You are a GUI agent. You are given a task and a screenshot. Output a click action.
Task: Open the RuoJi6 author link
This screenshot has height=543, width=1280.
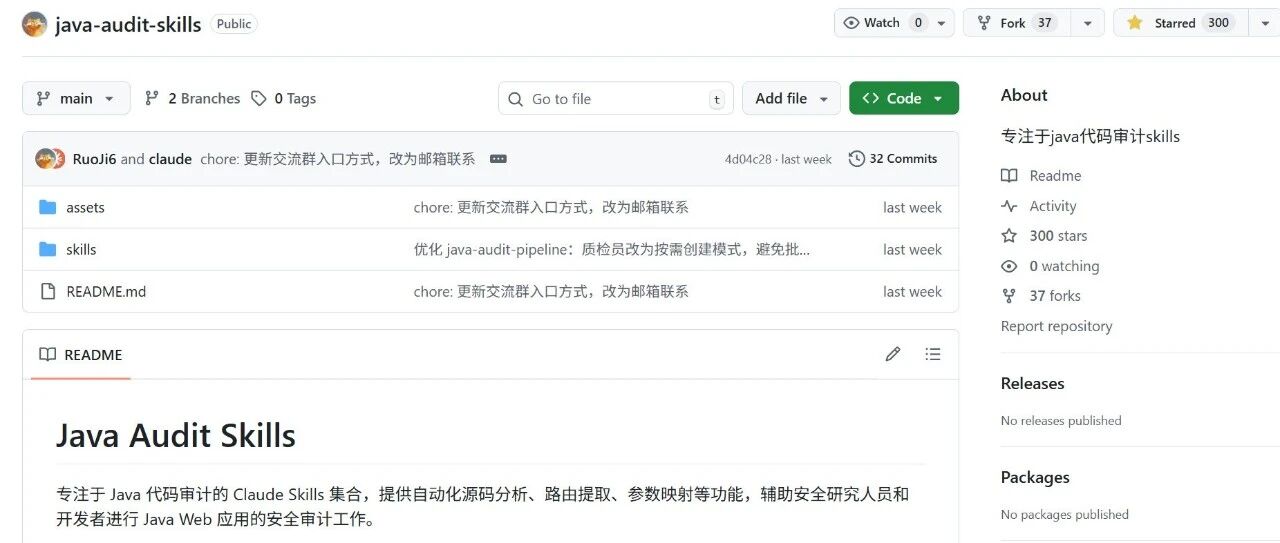pos(94,159)
